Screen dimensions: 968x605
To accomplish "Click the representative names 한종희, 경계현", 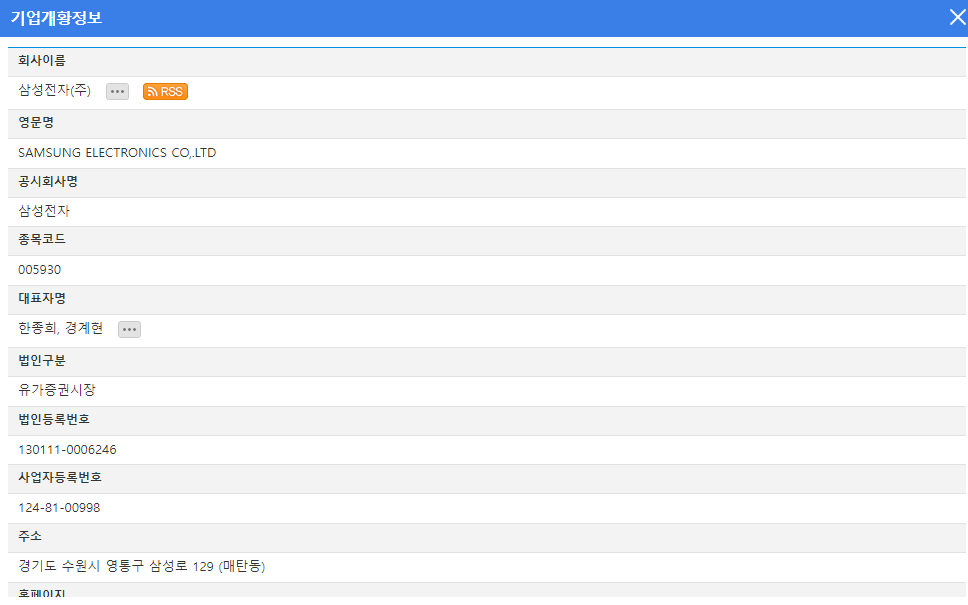I will 60,328.
